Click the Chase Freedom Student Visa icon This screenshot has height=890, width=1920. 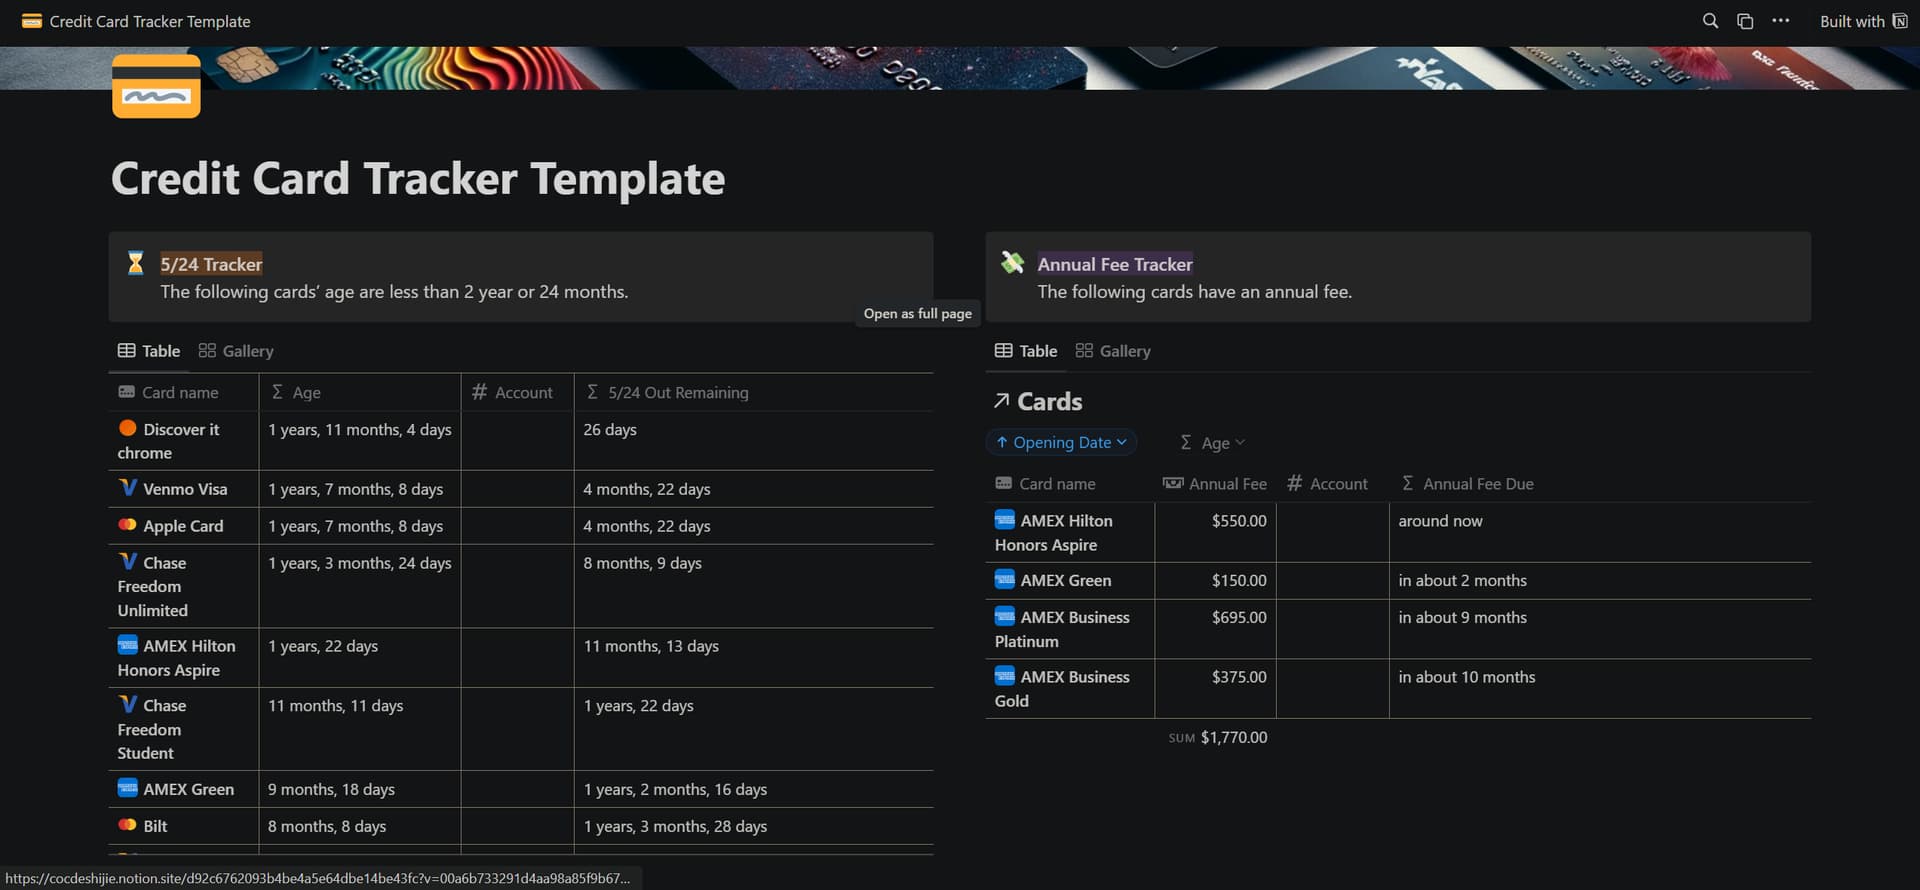[x=128, y=705]
